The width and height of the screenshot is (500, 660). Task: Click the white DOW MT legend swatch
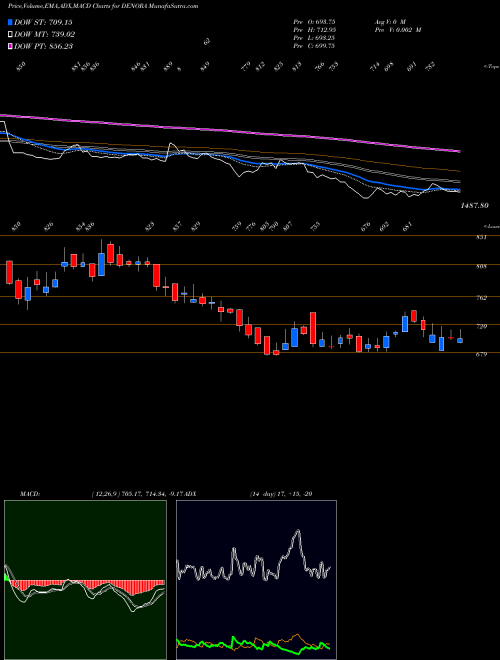pos(11,34)
